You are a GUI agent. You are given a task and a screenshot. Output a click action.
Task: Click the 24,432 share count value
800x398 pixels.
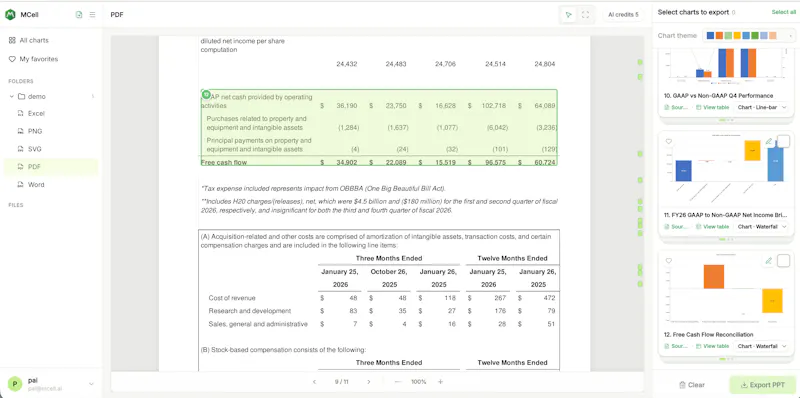click(347, 64)
